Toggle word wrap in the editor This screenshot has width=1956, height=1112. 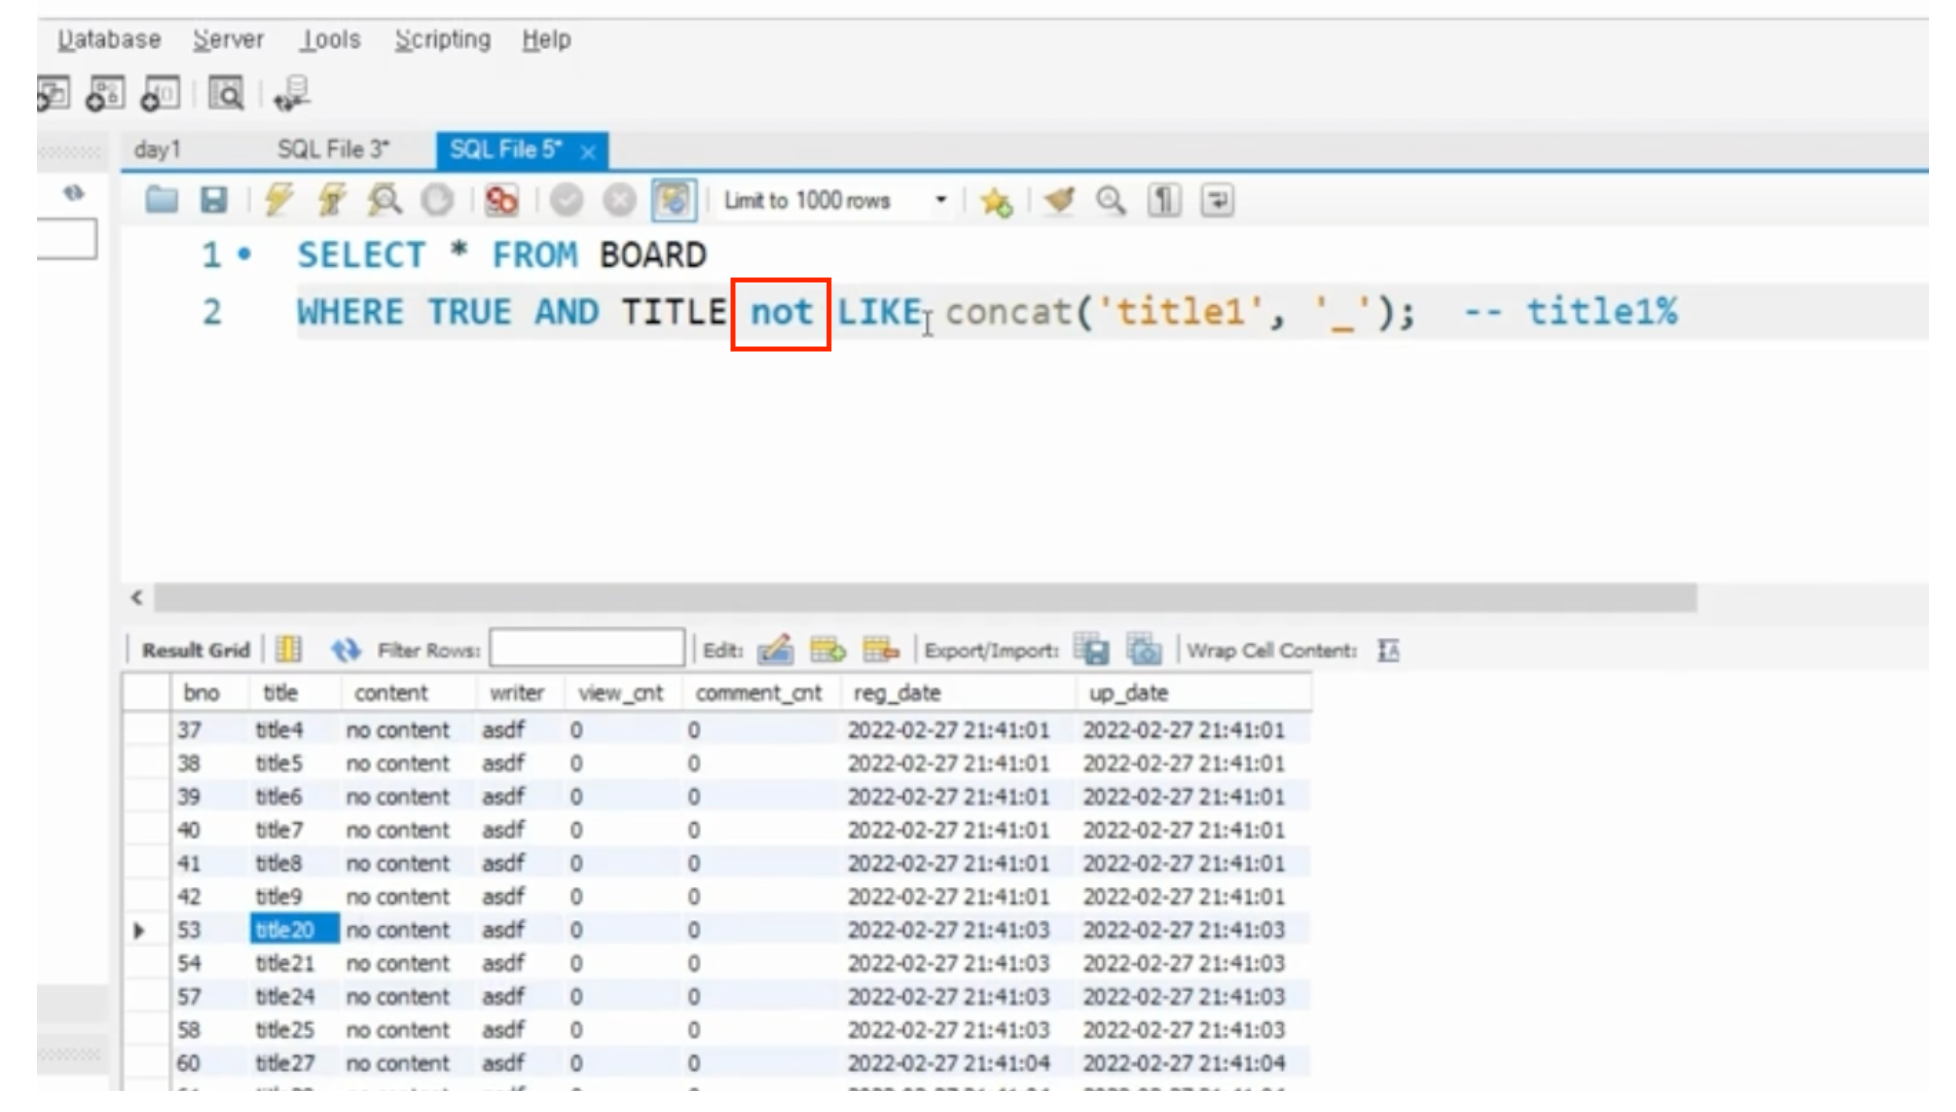[x=1217, y=201]
